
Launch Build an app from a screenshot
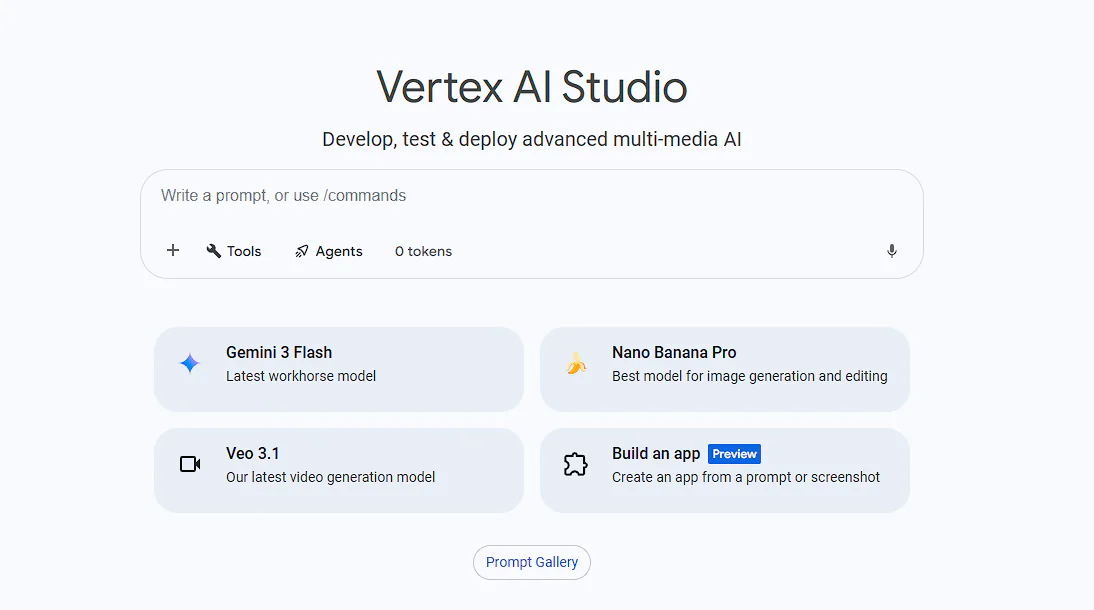(724, 470)
